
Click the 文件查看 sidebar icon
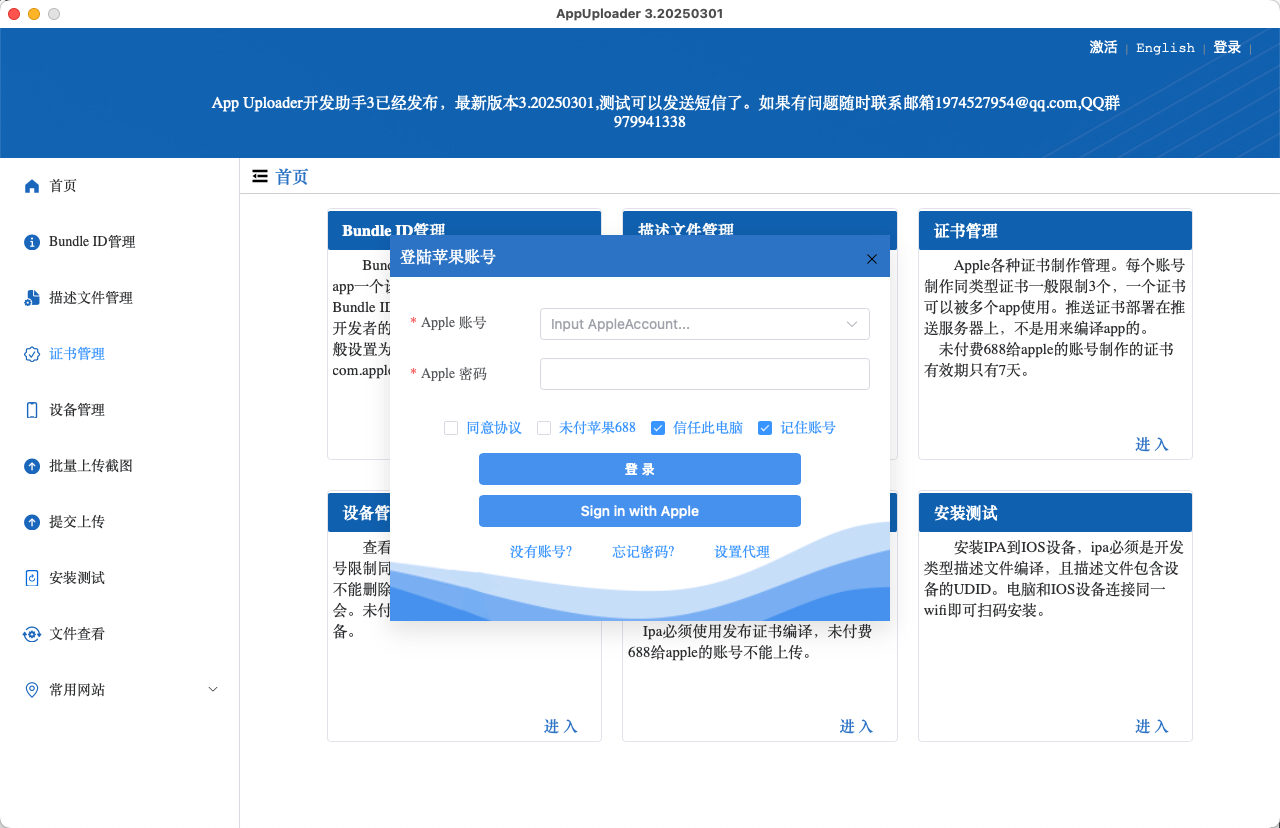tap(32, 634)
